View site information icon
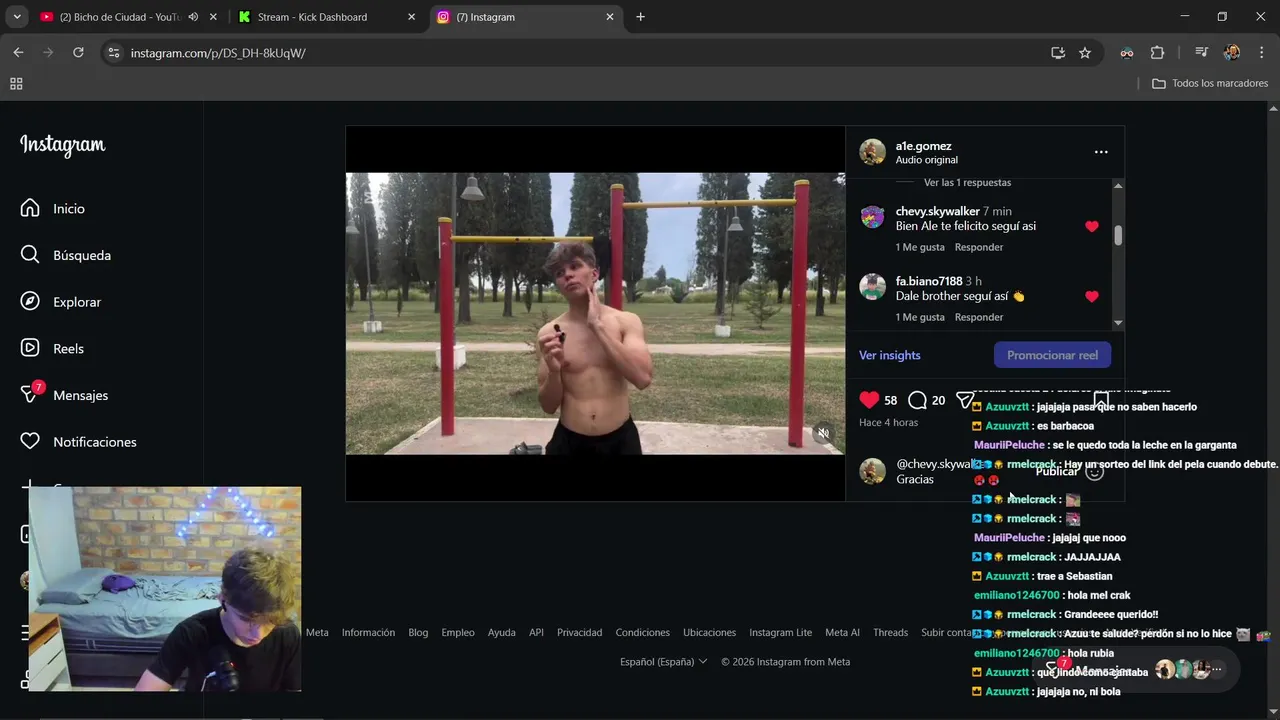 [x=114, y=53]
